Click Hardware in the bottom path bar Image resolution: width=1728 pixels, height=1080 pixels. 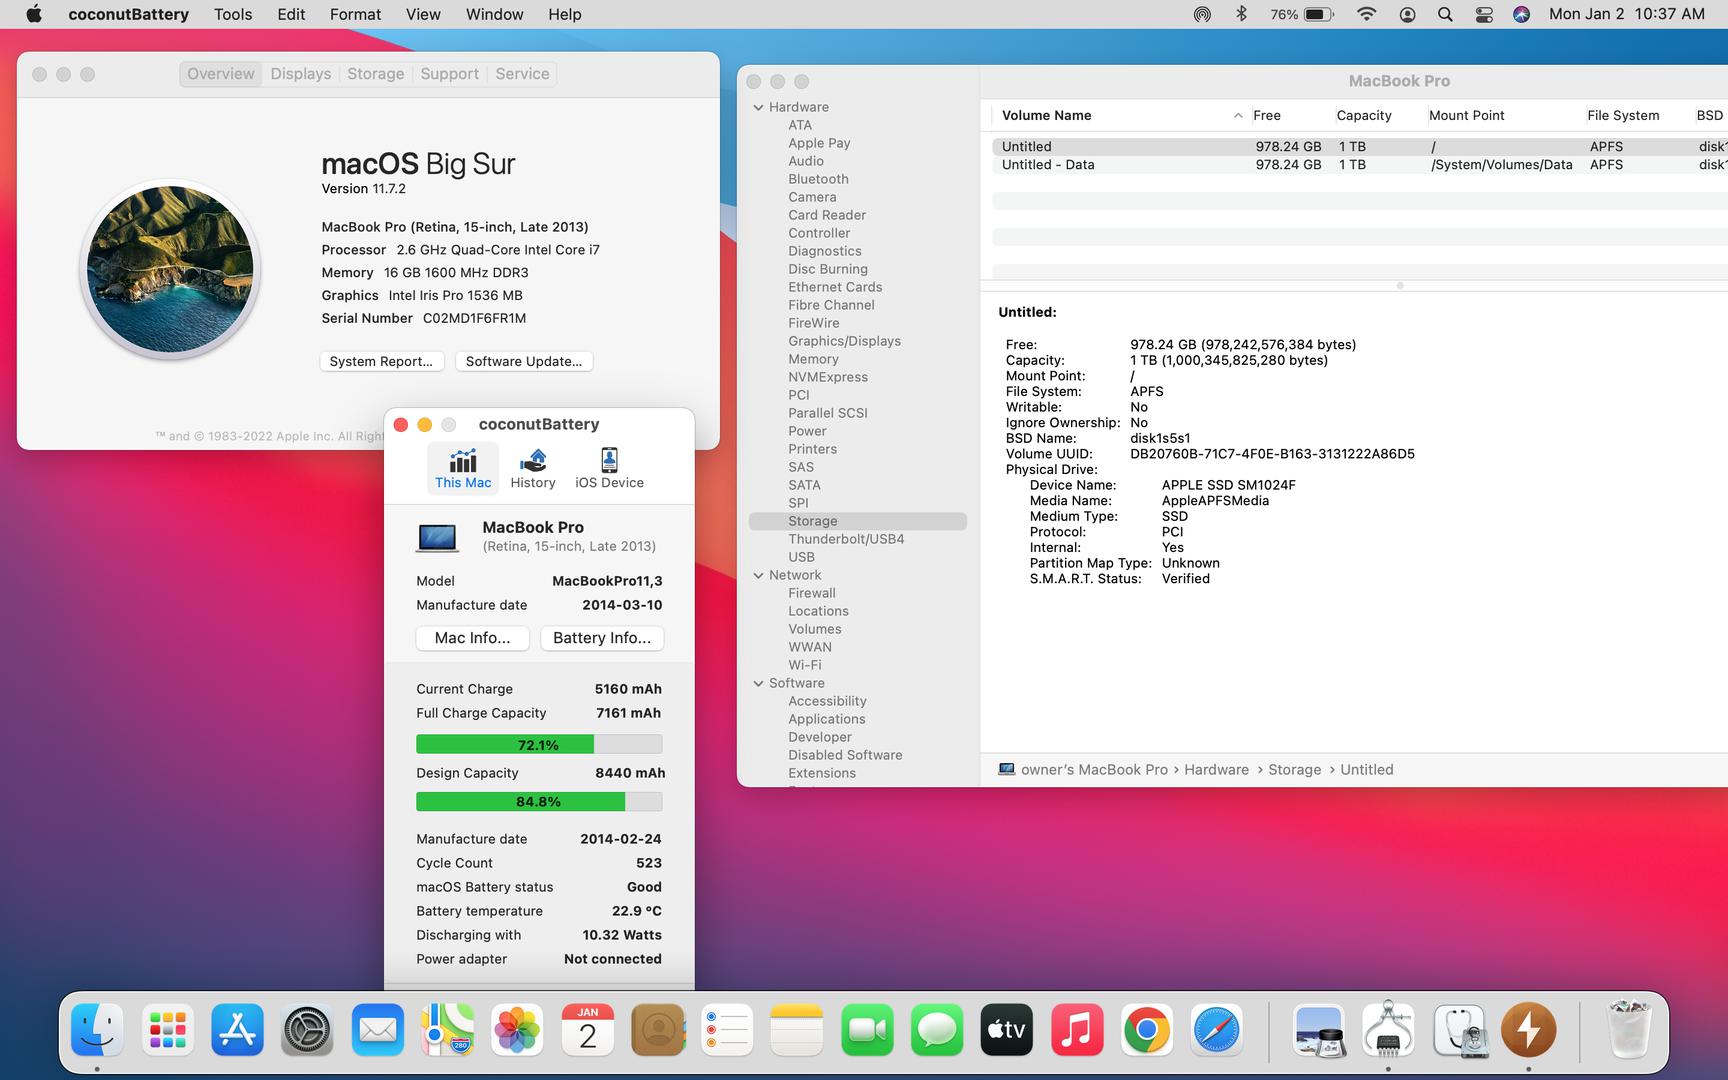coord(1216,770)
